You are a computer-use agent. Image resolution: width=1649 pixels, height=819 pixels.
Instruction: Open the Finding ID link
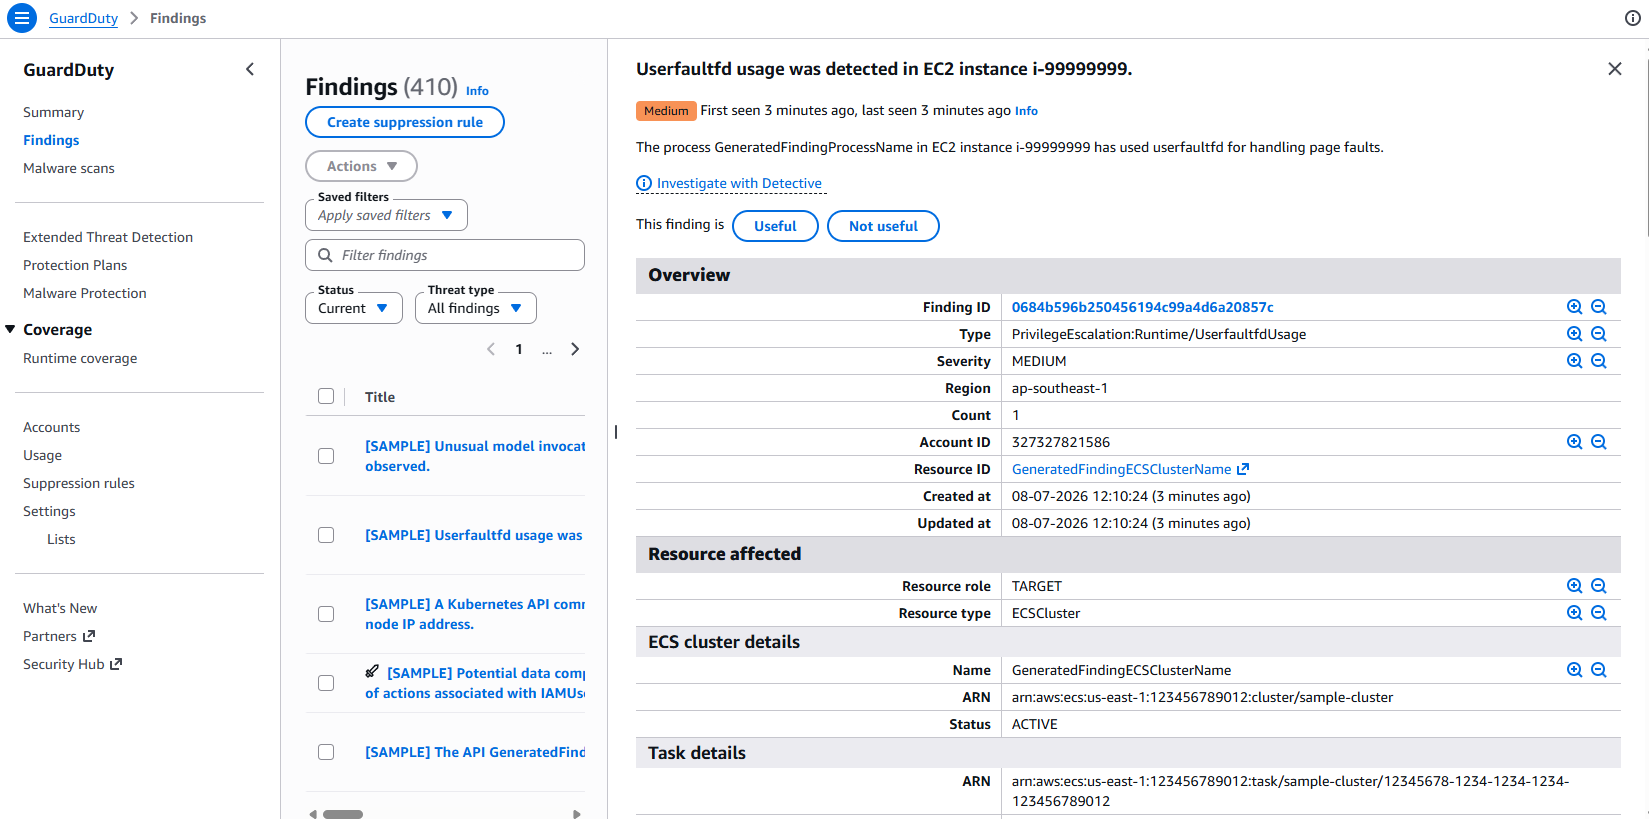1143,307
